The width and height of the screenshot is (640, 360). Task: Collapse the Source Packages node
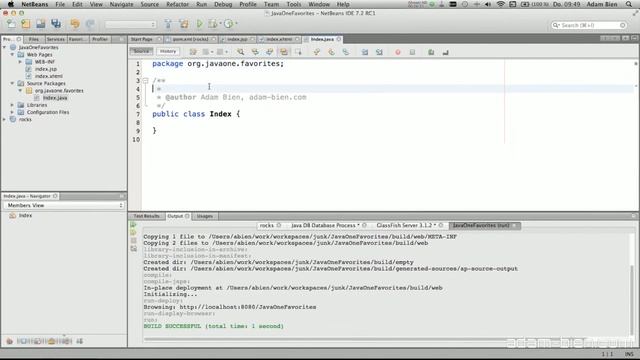(12, 83)
